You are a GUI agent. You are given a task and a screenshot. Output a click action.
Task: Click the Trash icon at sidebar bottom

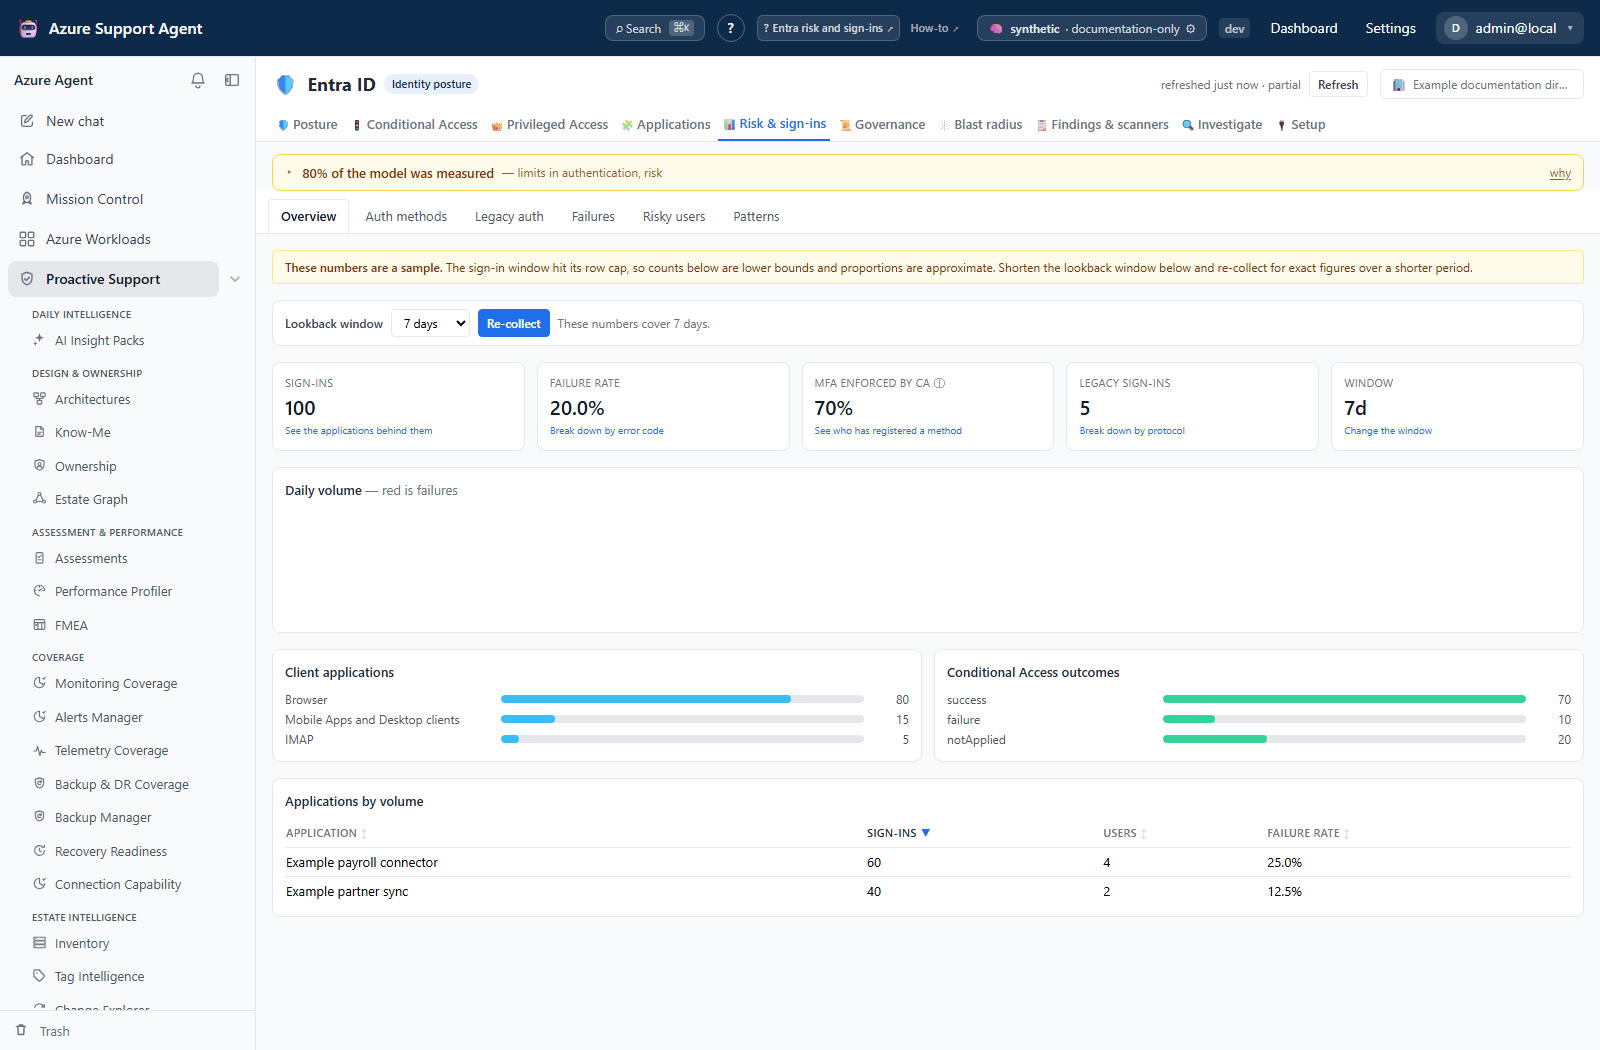click(x=21, y=1030)
